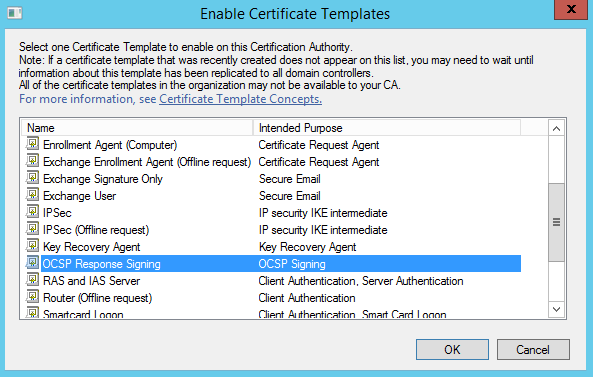The image size is (593, 377).
Task: Click the IPSec template icon
Action: pyautogui.click(x=33, y=212)
